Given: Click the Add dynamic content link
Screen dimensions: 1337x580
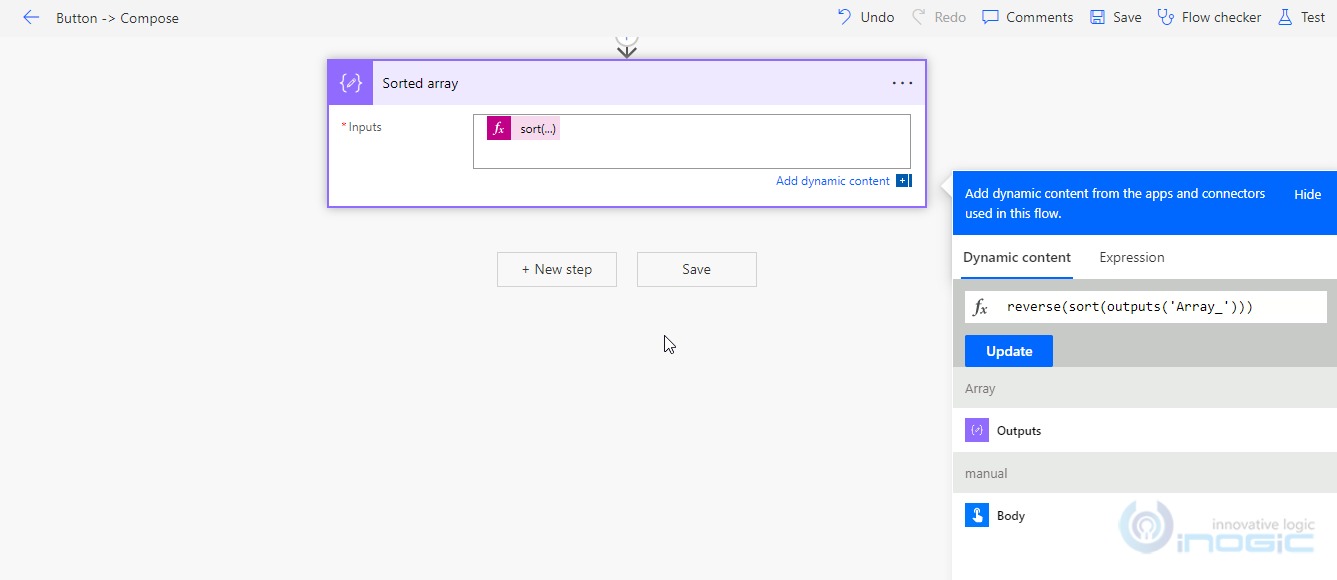Looking at the screenshot, I should tap(832, 181).
